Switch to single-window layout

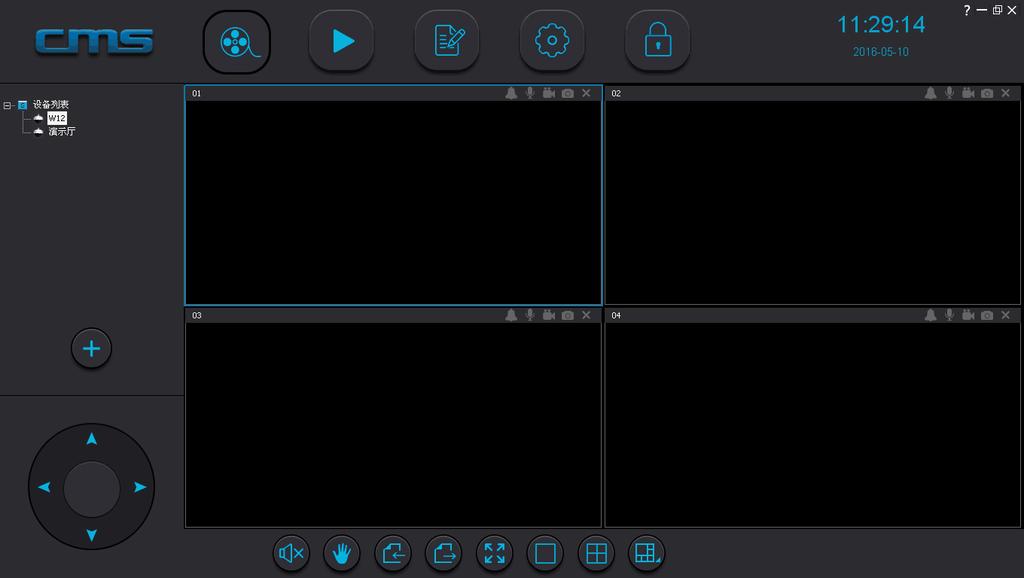click(545, 554)
